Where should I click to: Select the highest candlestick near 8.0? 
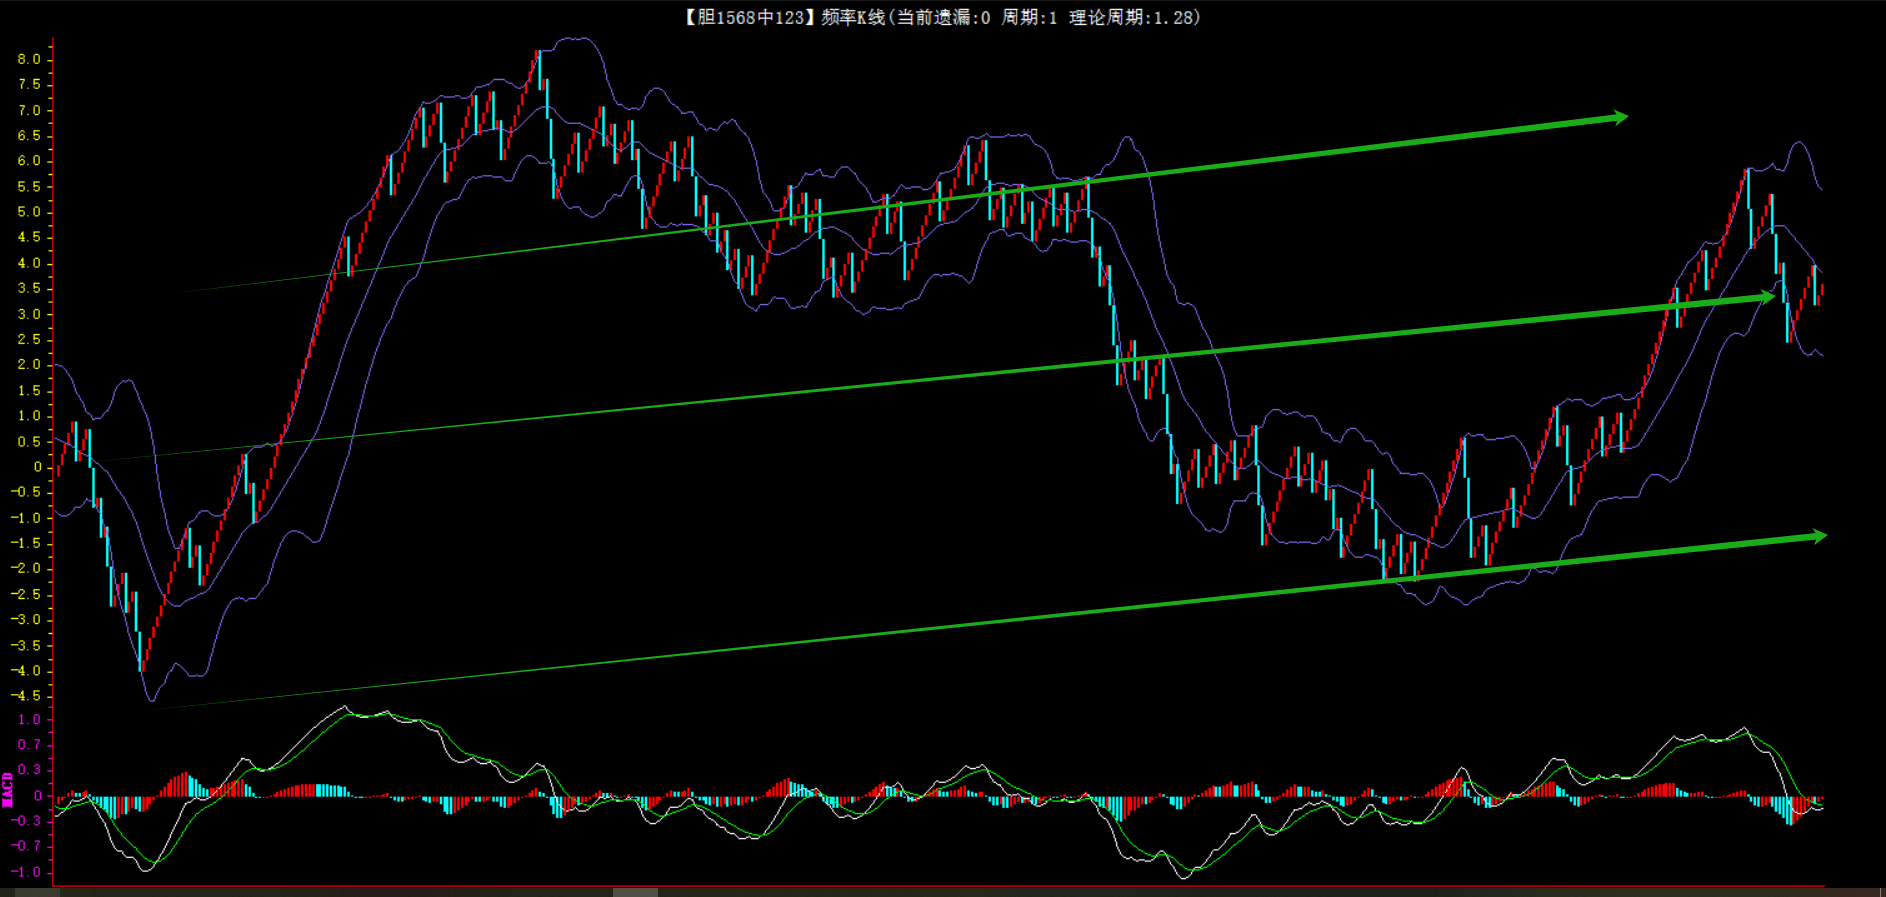pyautogui.click(x=539, y=68)
